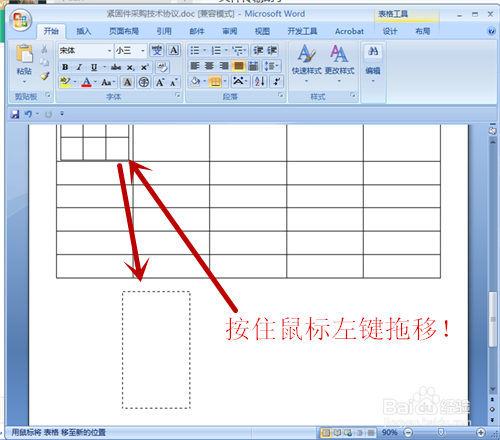This screenshot has width=500, height=440.
Task: Toggle align text right
Action: pyautogui.click(x=224, y=66)
